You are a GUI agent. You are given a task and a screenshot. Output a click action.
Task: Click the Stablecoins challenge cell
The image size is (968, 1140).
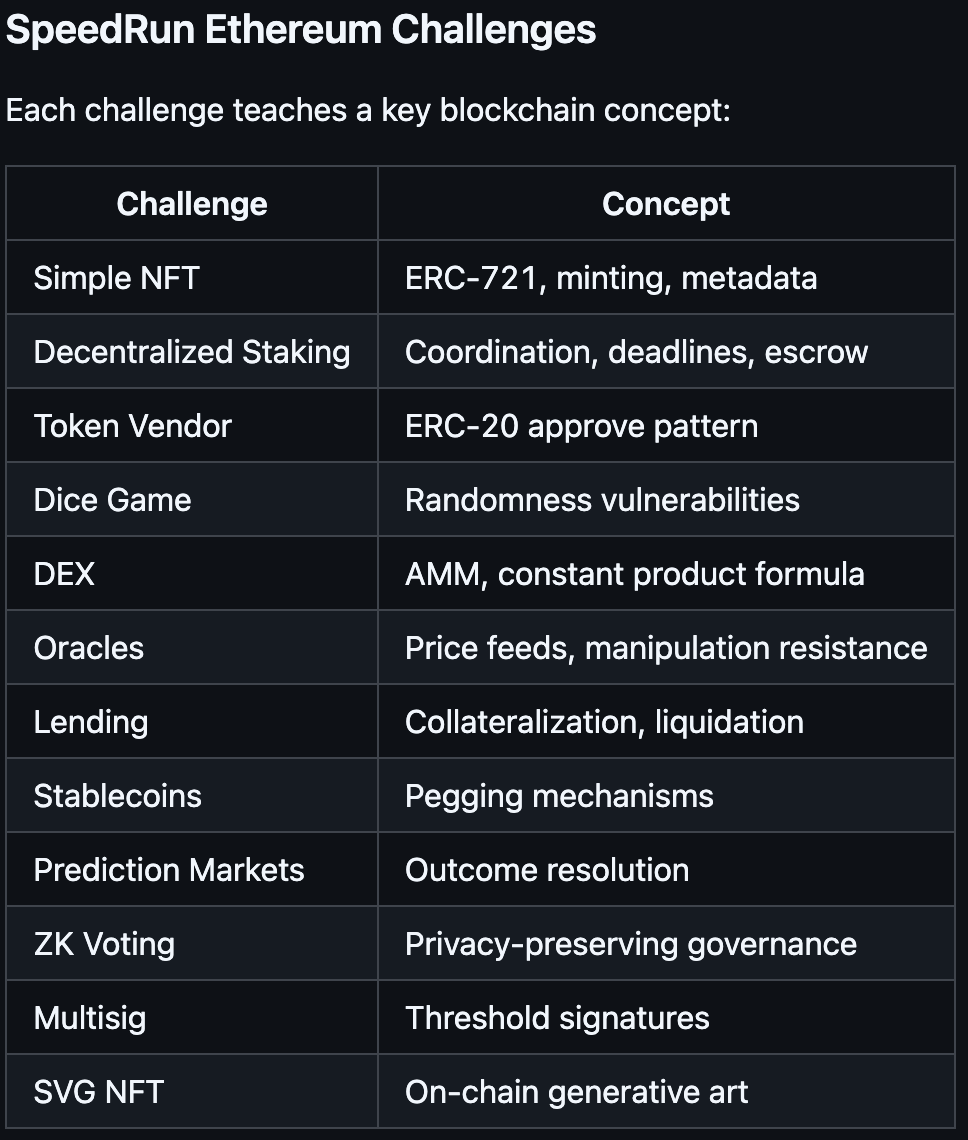pos(192,796)
